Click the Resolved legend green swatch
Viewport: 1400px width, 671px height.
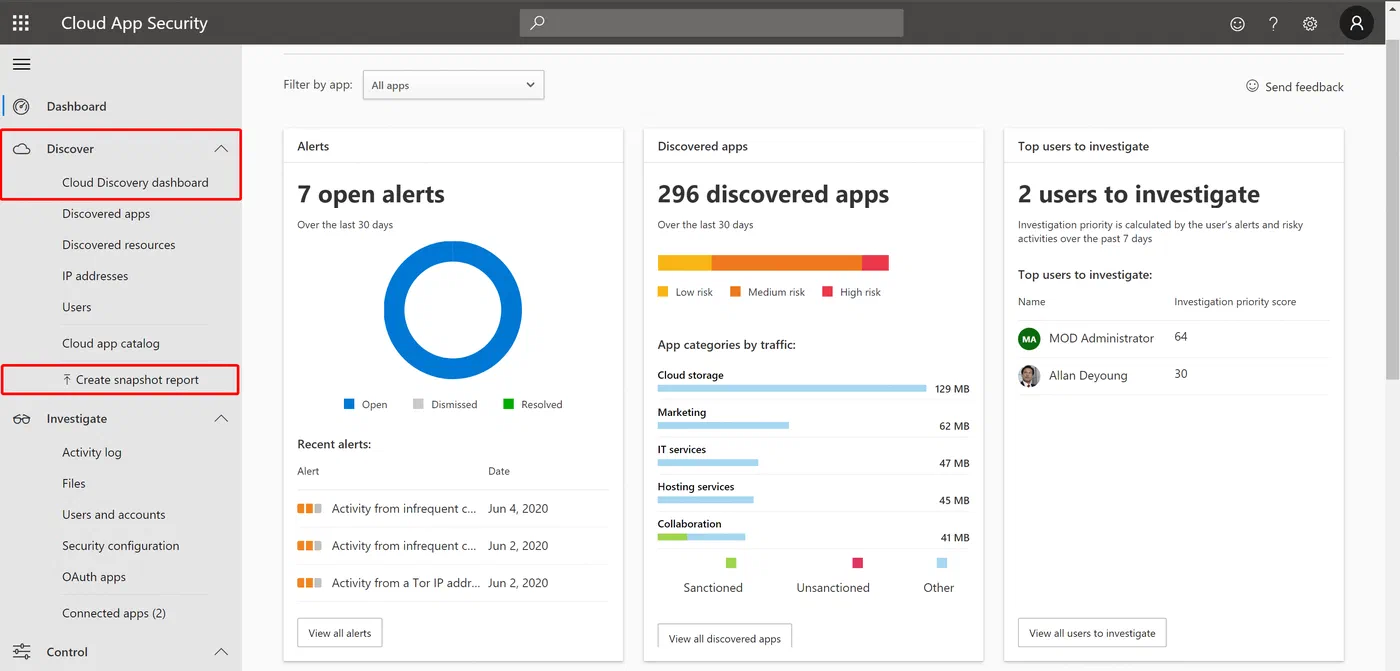pos(508,404)
